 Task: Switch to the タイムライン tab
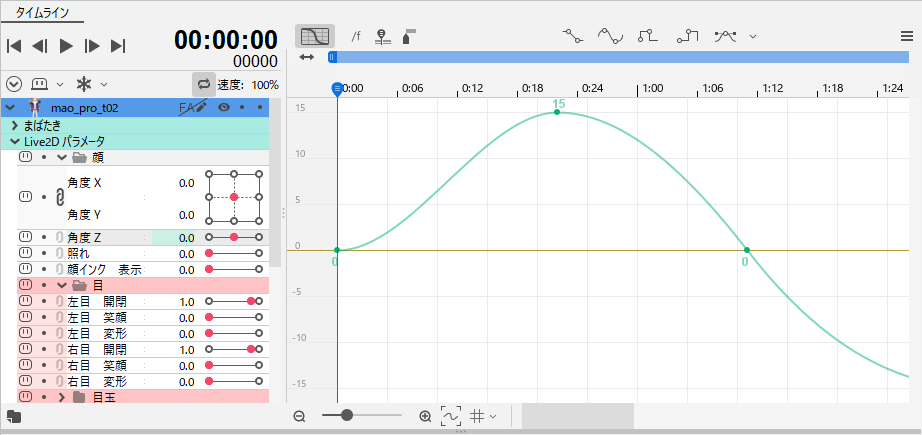[x=42, y=12]
